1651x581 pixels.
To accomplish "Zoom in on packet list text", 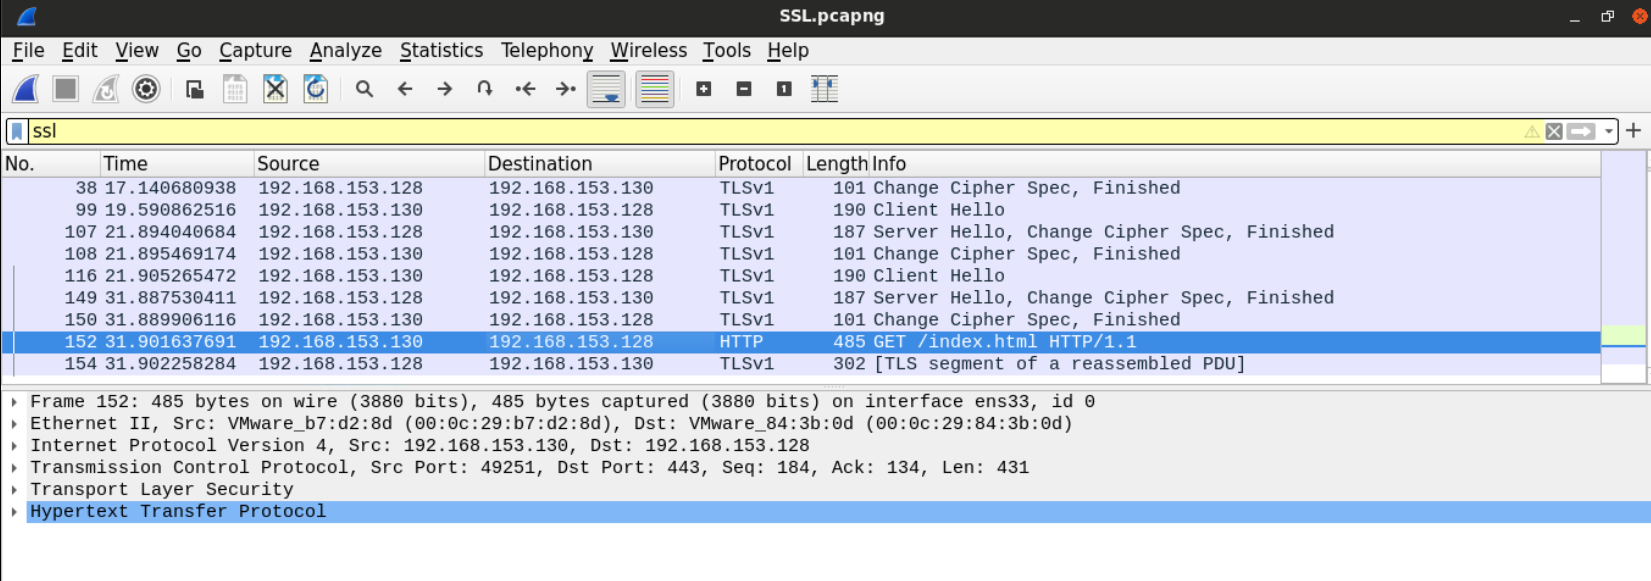I will pos(704,89).
